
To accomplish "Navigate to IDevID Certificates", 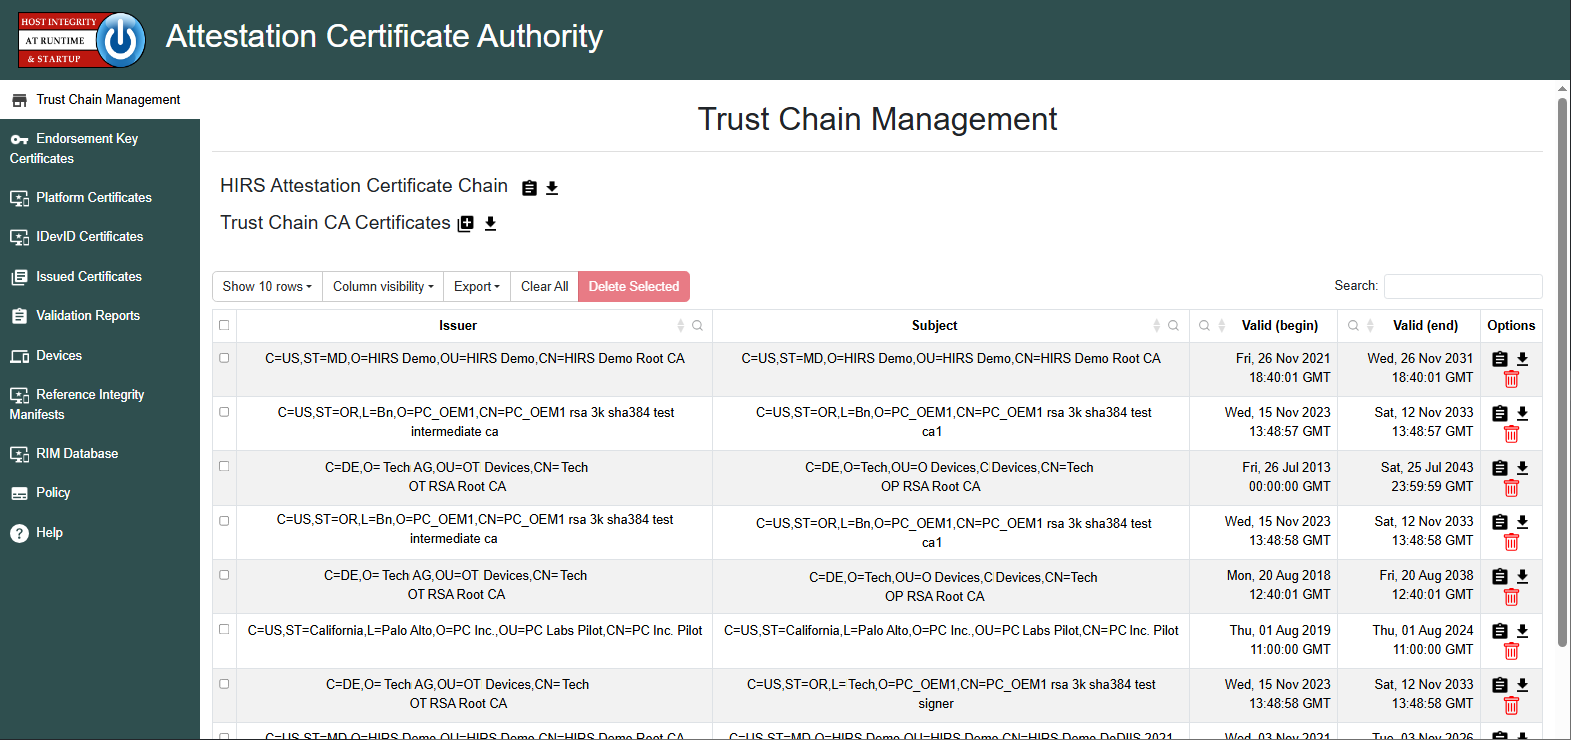I will coord(100,237).
